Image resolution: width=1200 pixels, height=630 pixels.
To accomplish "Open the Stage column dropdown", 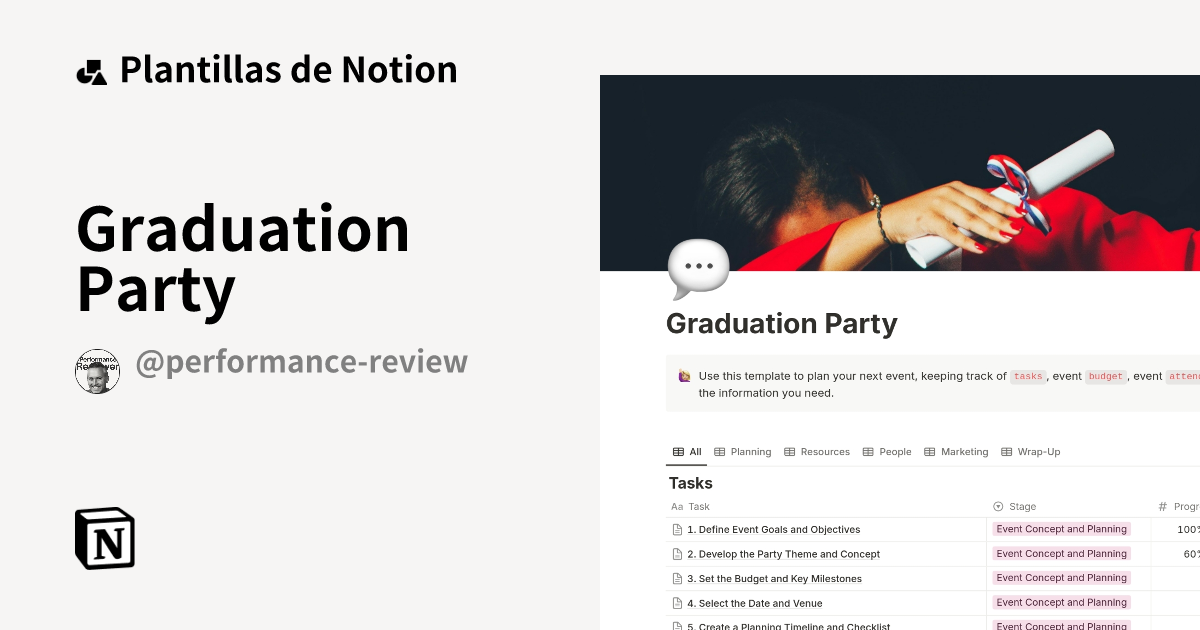I will coord(1022,506).
